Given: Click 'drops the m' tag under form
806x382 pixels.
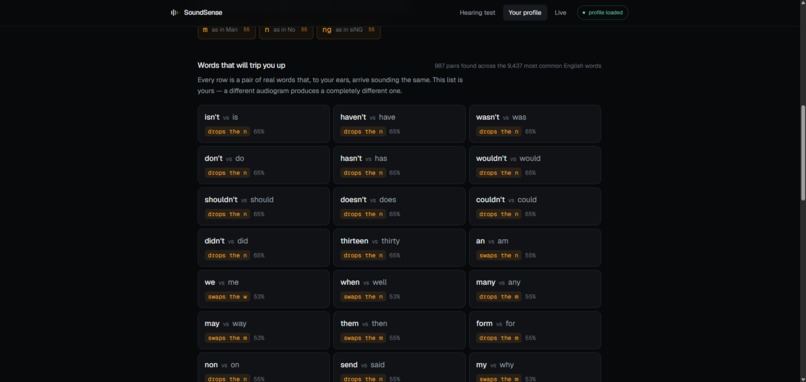Looking at the screenshot, I should pos(499,338).
